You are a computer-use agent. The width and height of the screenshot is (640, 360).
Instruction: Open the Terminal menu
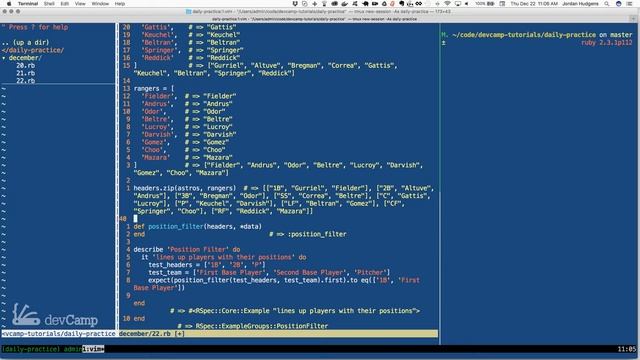coord(28,4)
